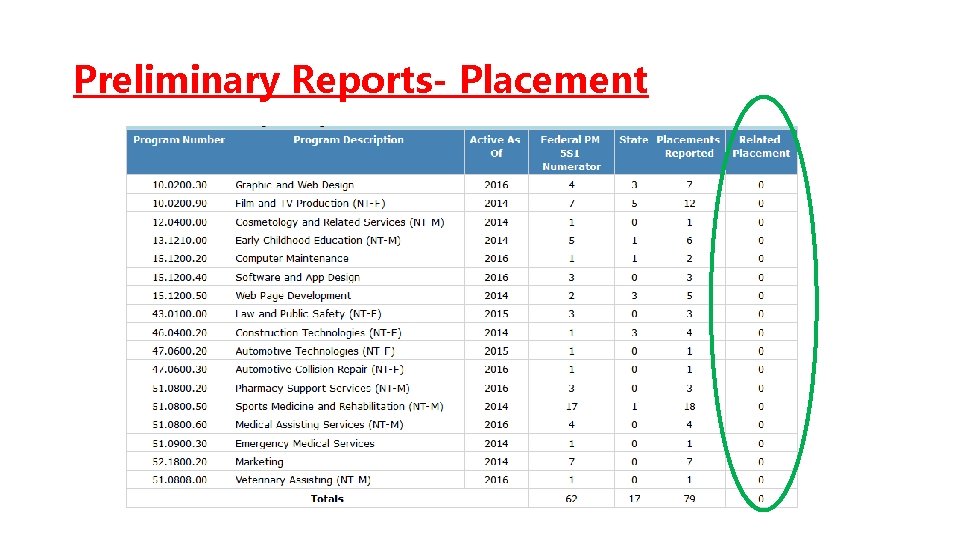Select Emergency Medical Services description

coord(305,443)
